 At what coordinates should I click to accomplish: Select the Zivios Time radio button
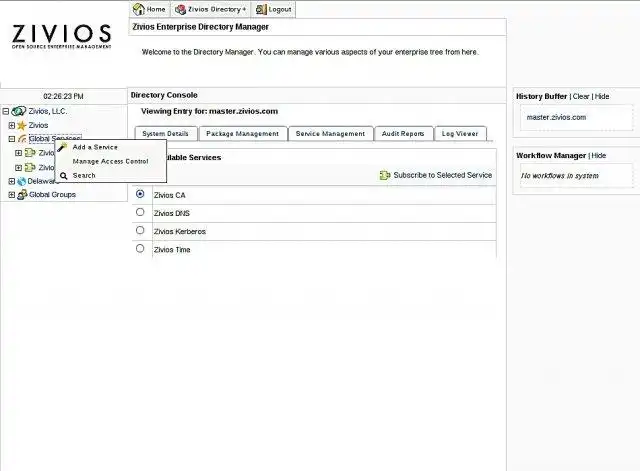pos(140,248)
